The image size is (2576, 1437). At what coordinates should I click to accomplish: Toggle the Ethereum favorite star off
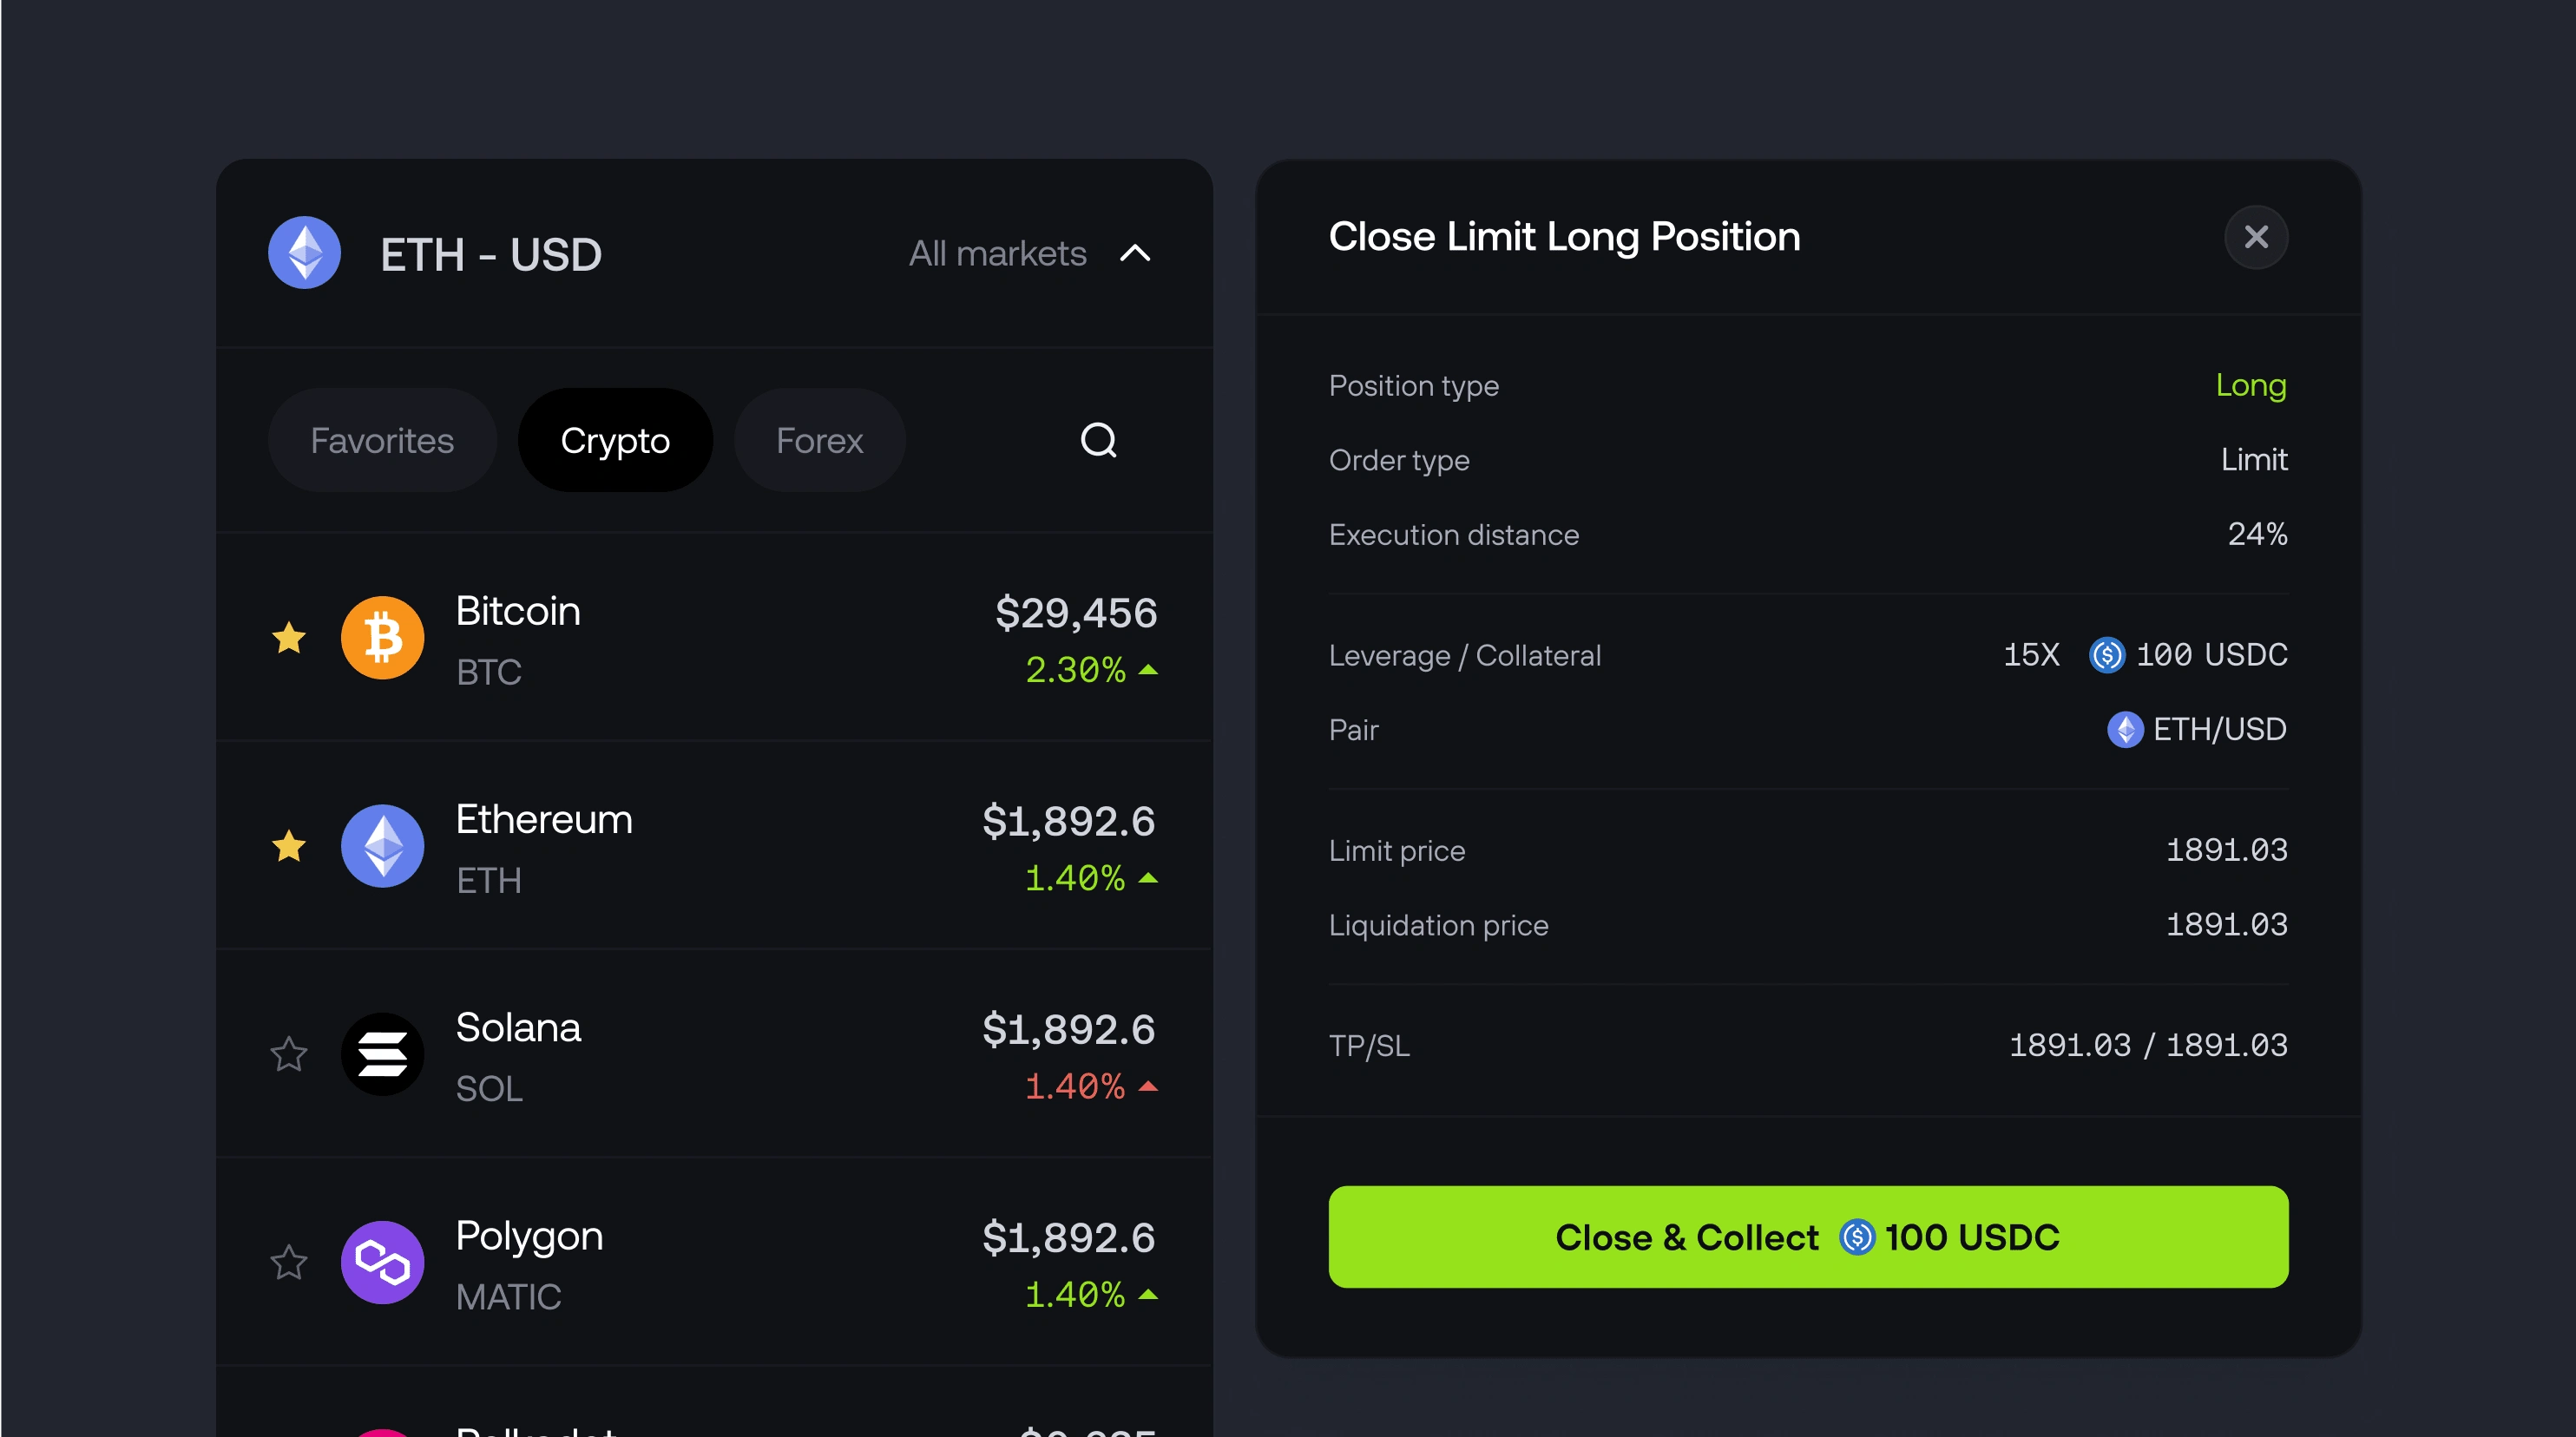(x=289, y=846)
